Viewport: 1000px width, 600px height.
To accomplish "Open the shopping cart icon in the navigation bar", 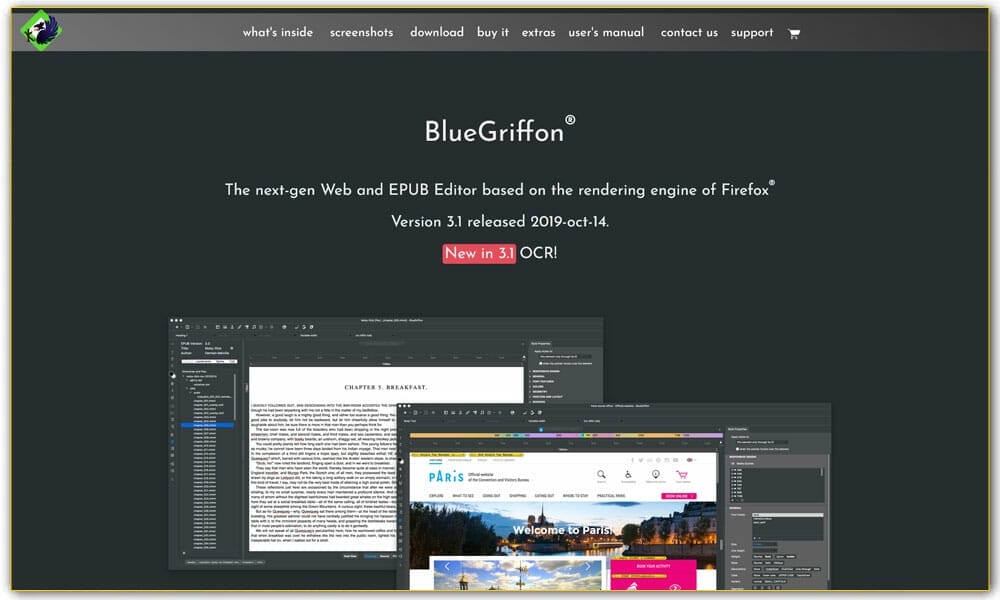I will (793, 34).
